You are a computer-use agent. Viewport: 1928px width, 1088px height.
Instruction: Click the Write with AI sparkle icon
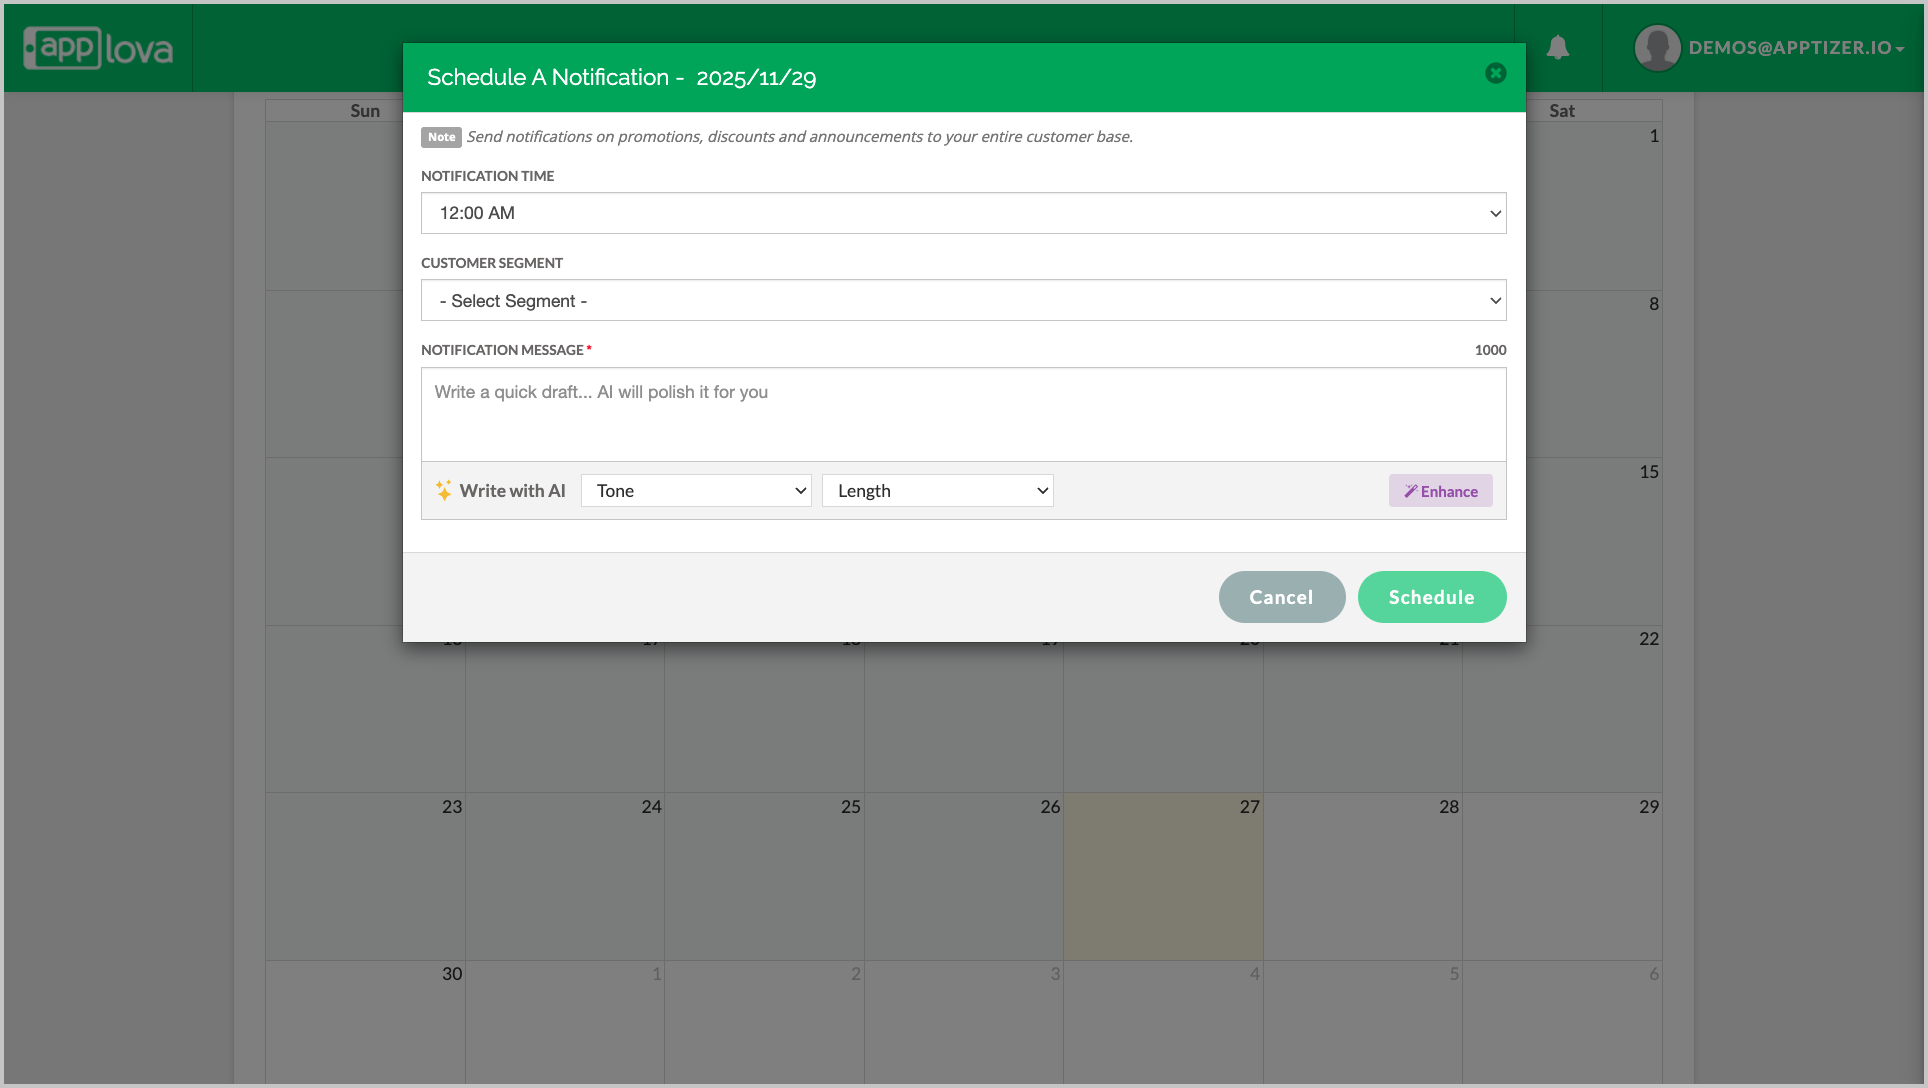point(444,490)
